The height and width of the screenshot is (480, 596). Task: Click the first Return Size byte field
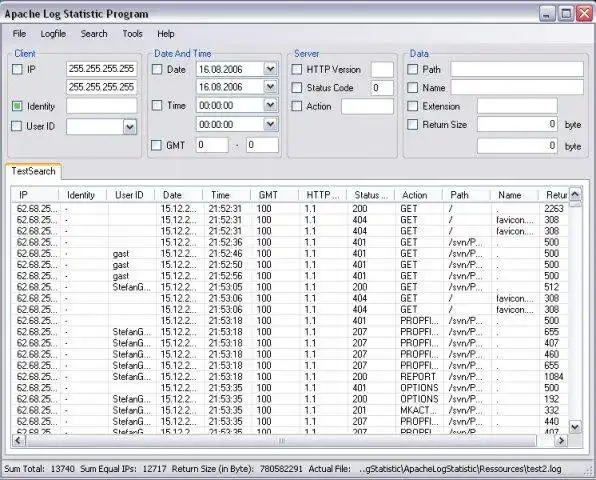pyautogui.click(x=517, y=124)
